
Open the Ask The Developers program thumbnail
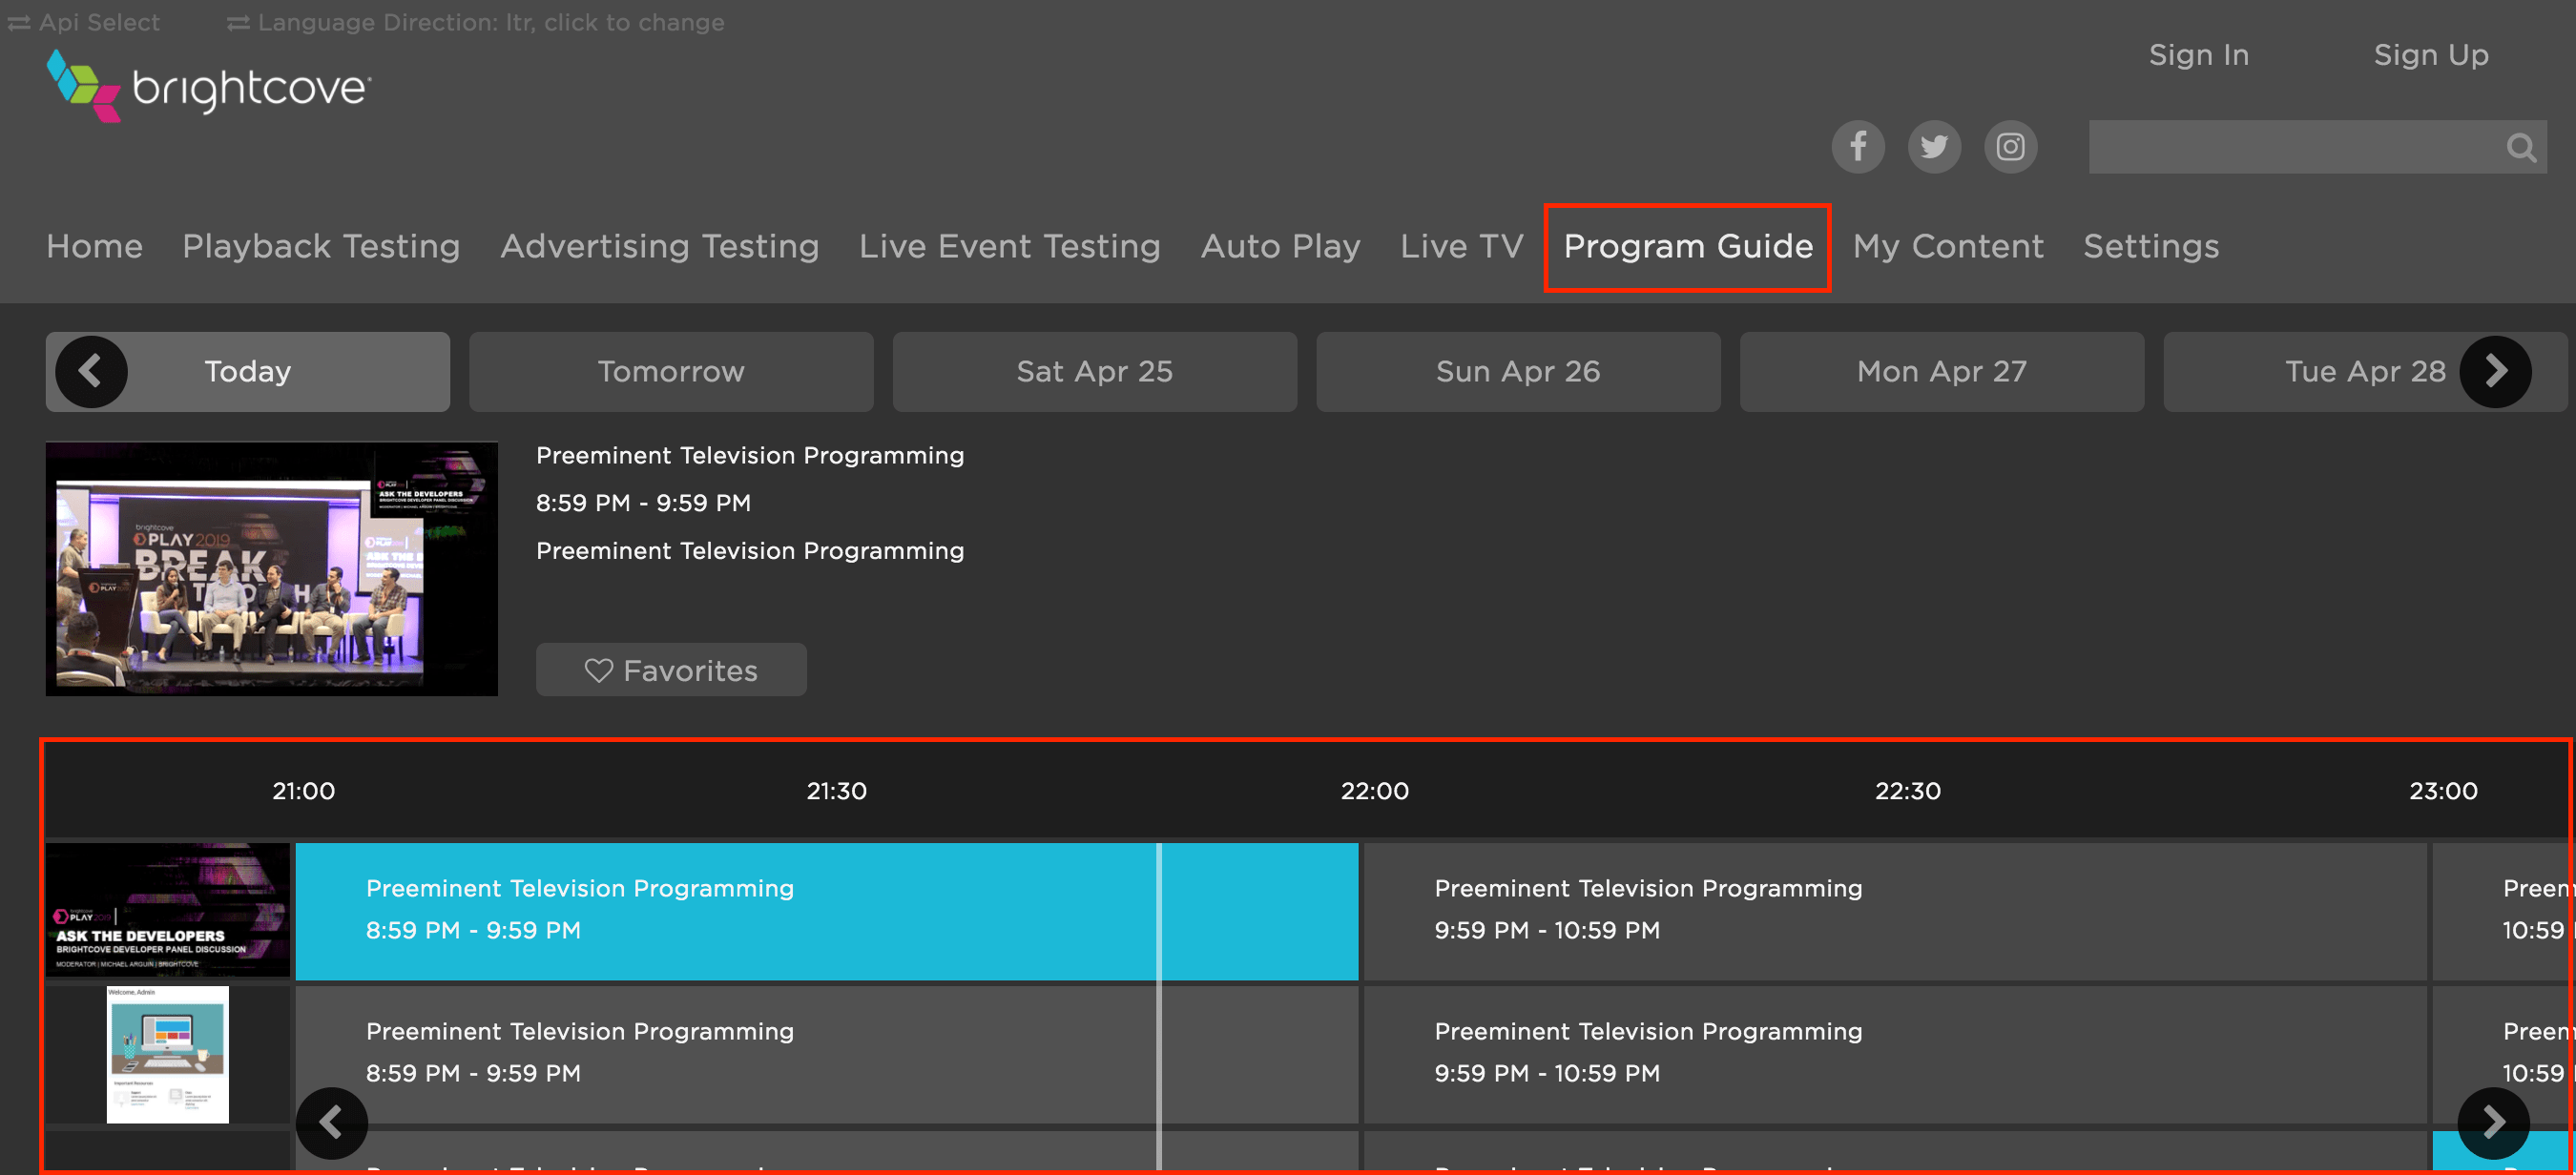(167, 910)
